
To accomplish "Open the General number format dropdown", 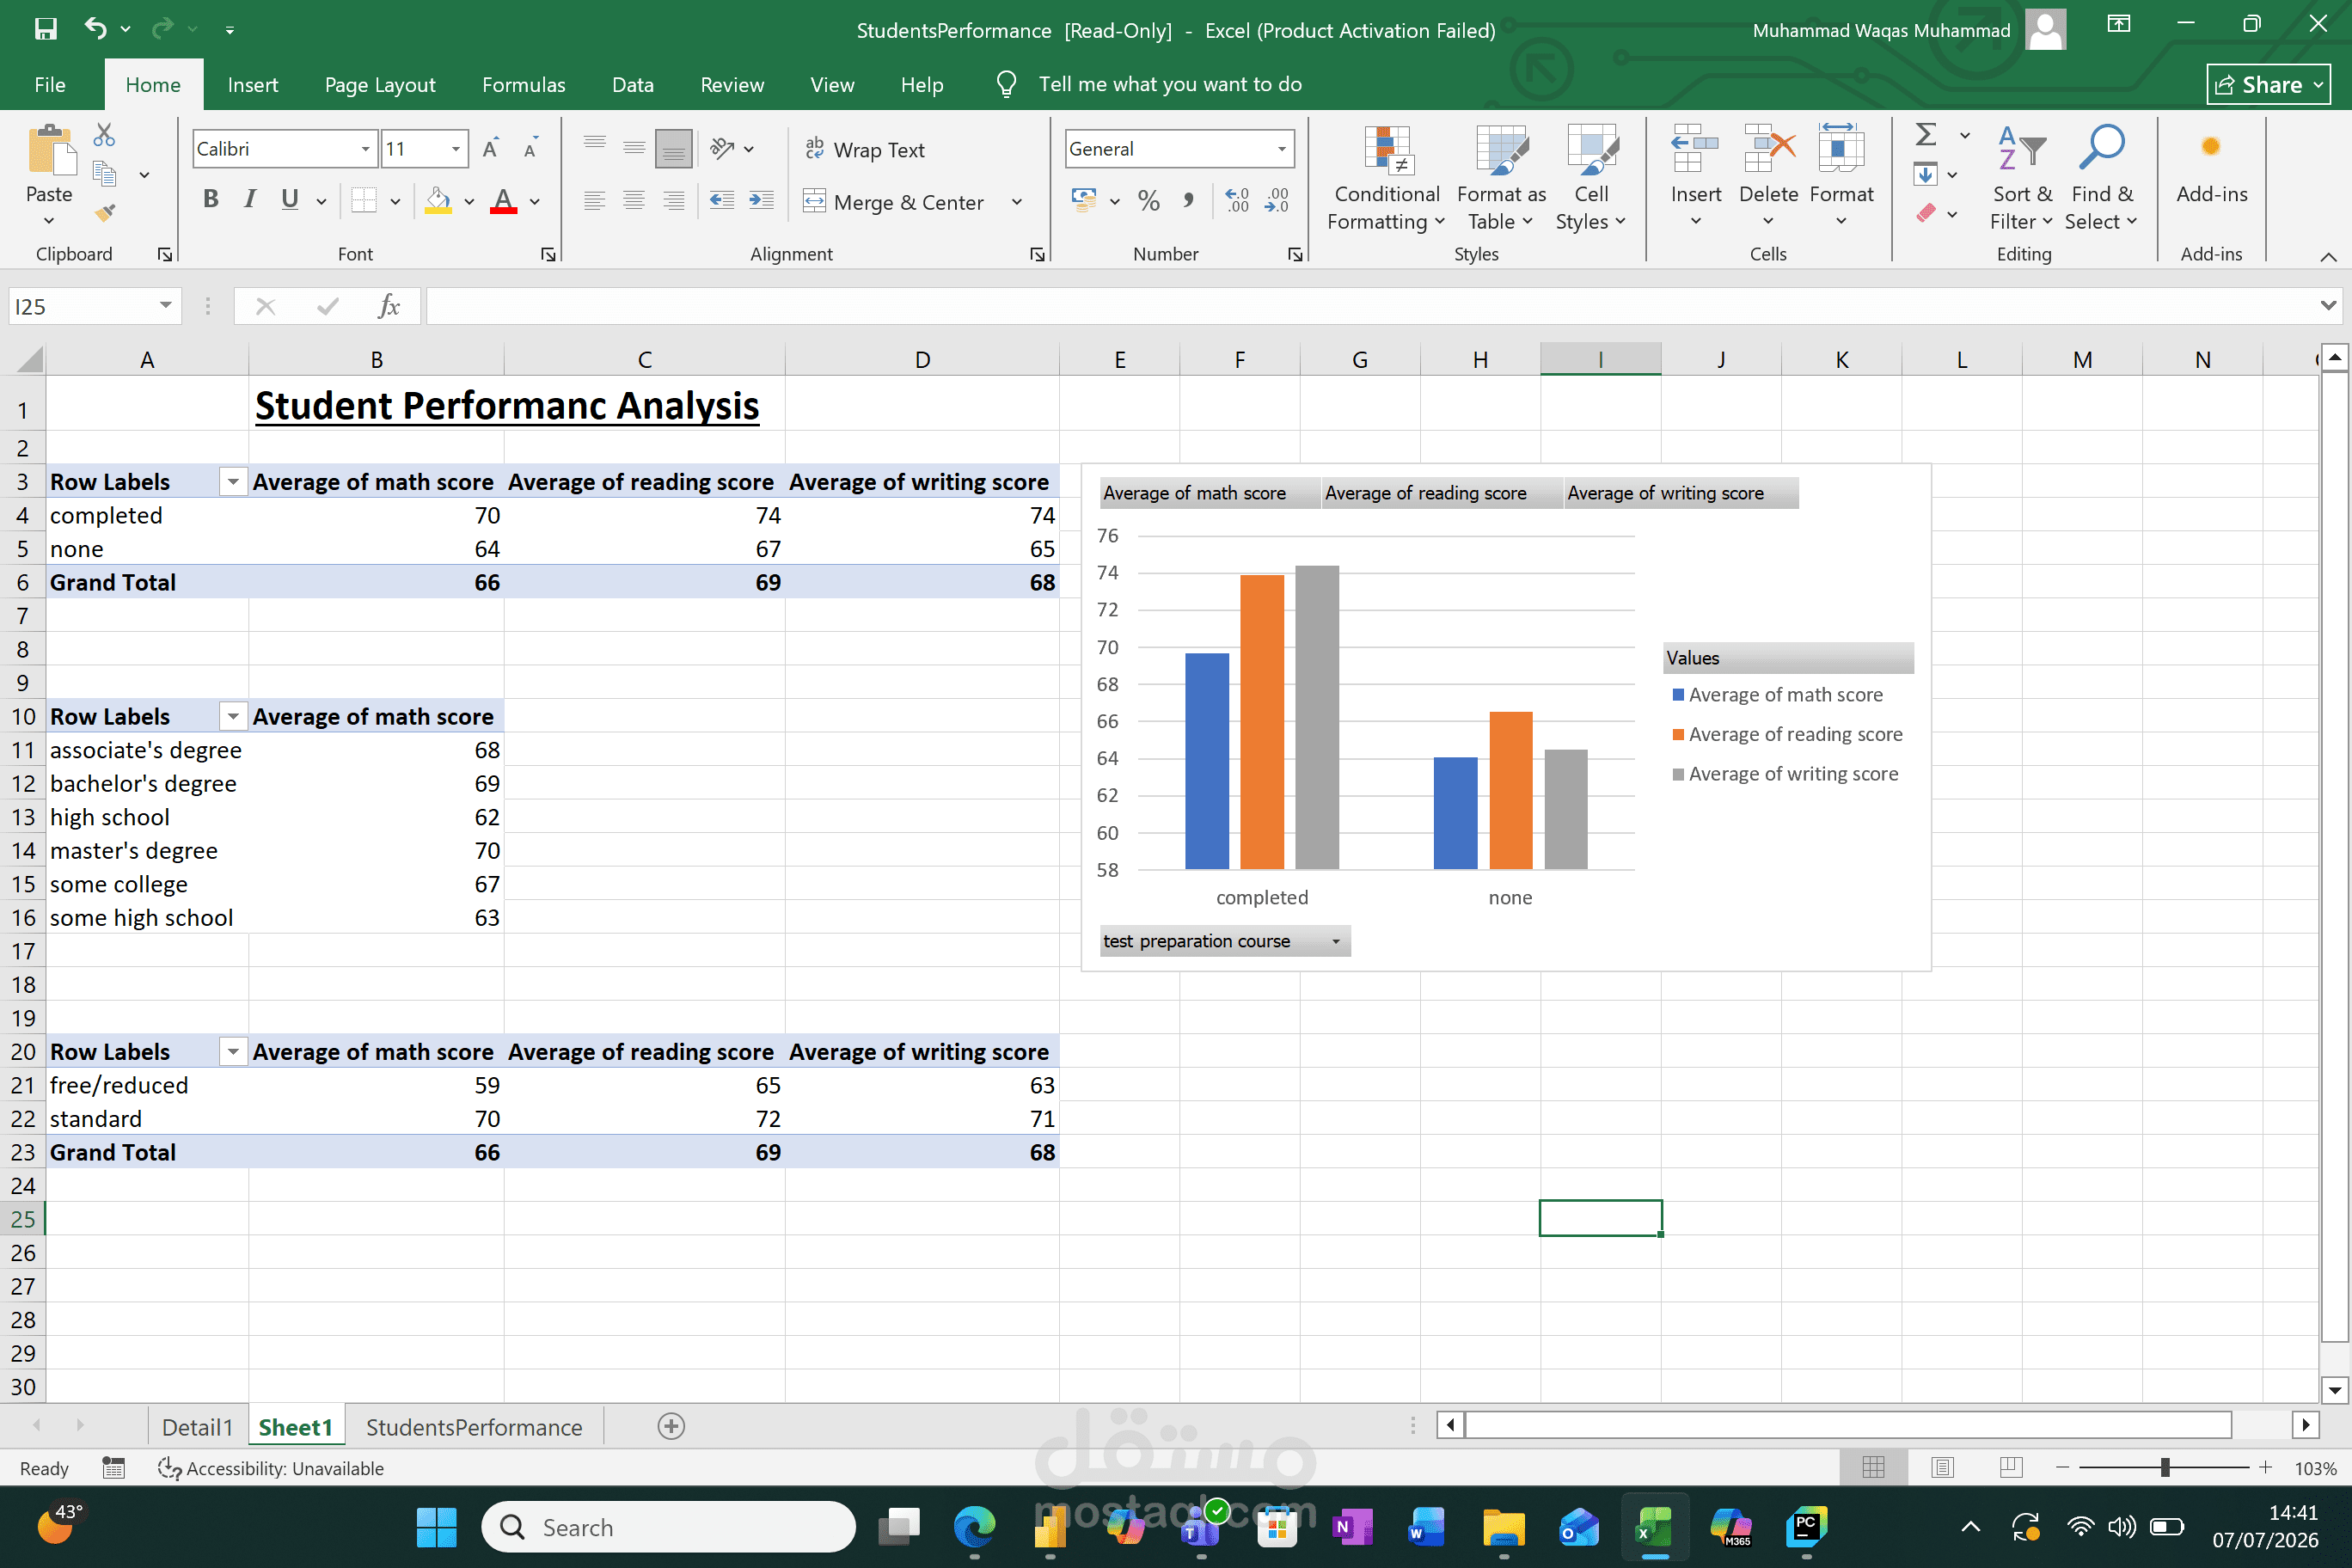I will coord(1281,149).
